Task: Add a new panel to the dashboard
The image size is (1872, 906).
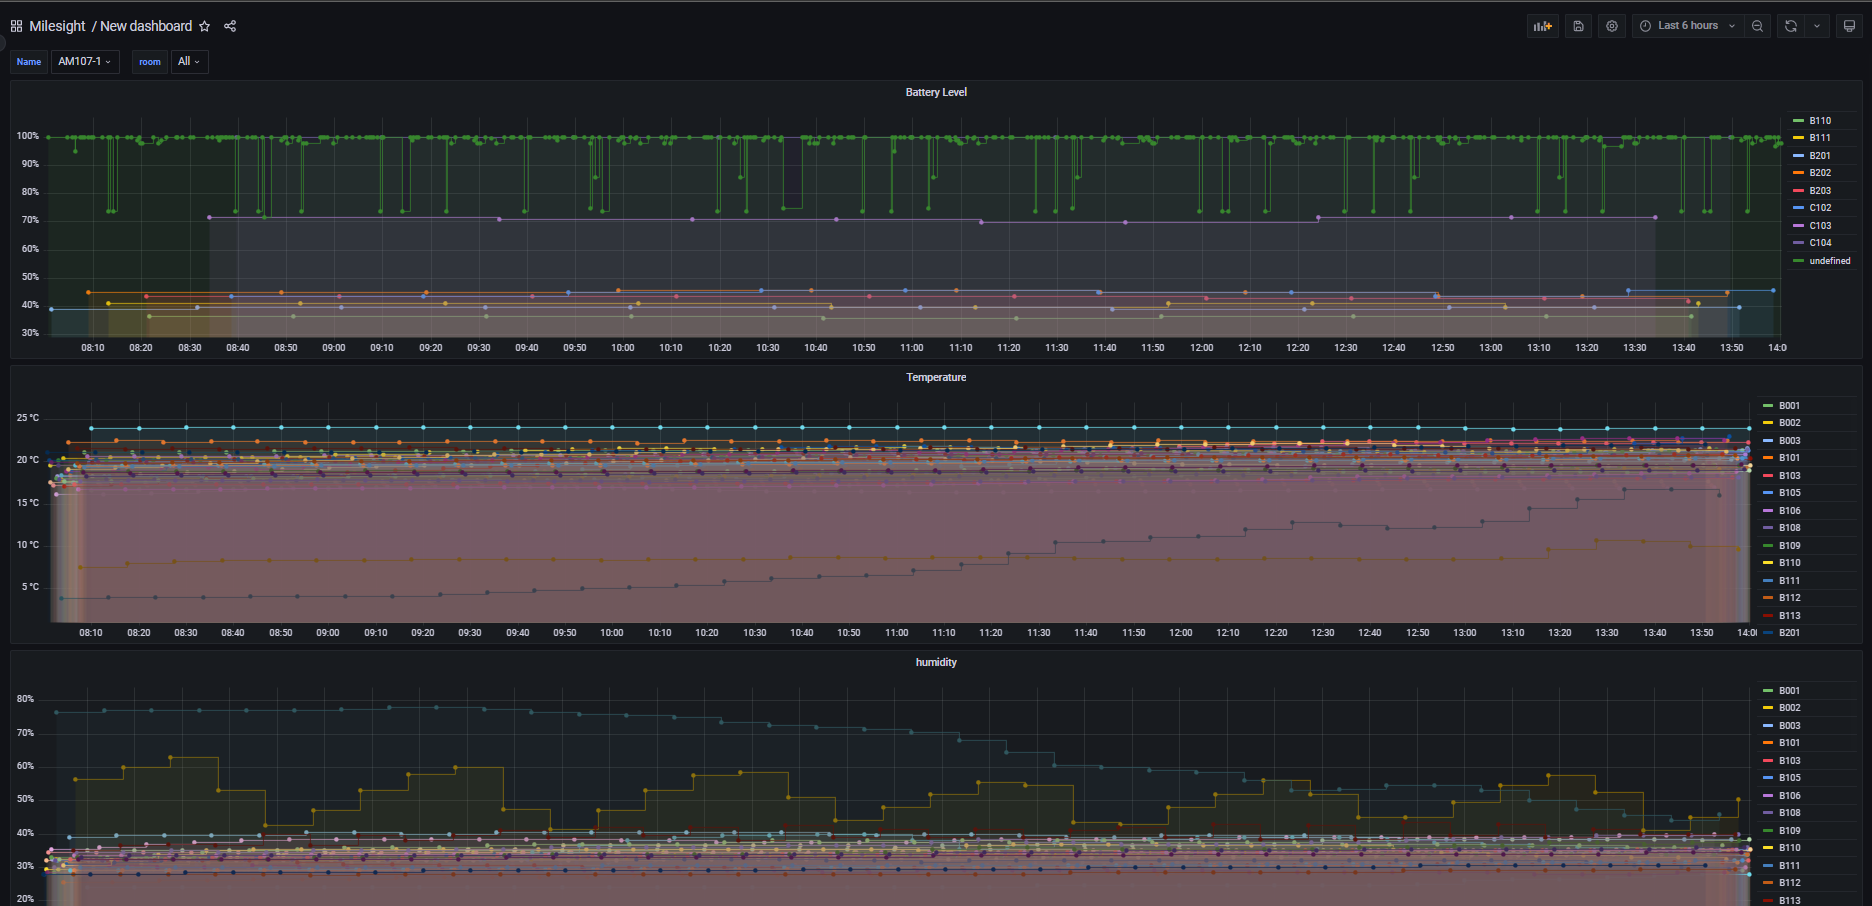Action: [1543, 26]
